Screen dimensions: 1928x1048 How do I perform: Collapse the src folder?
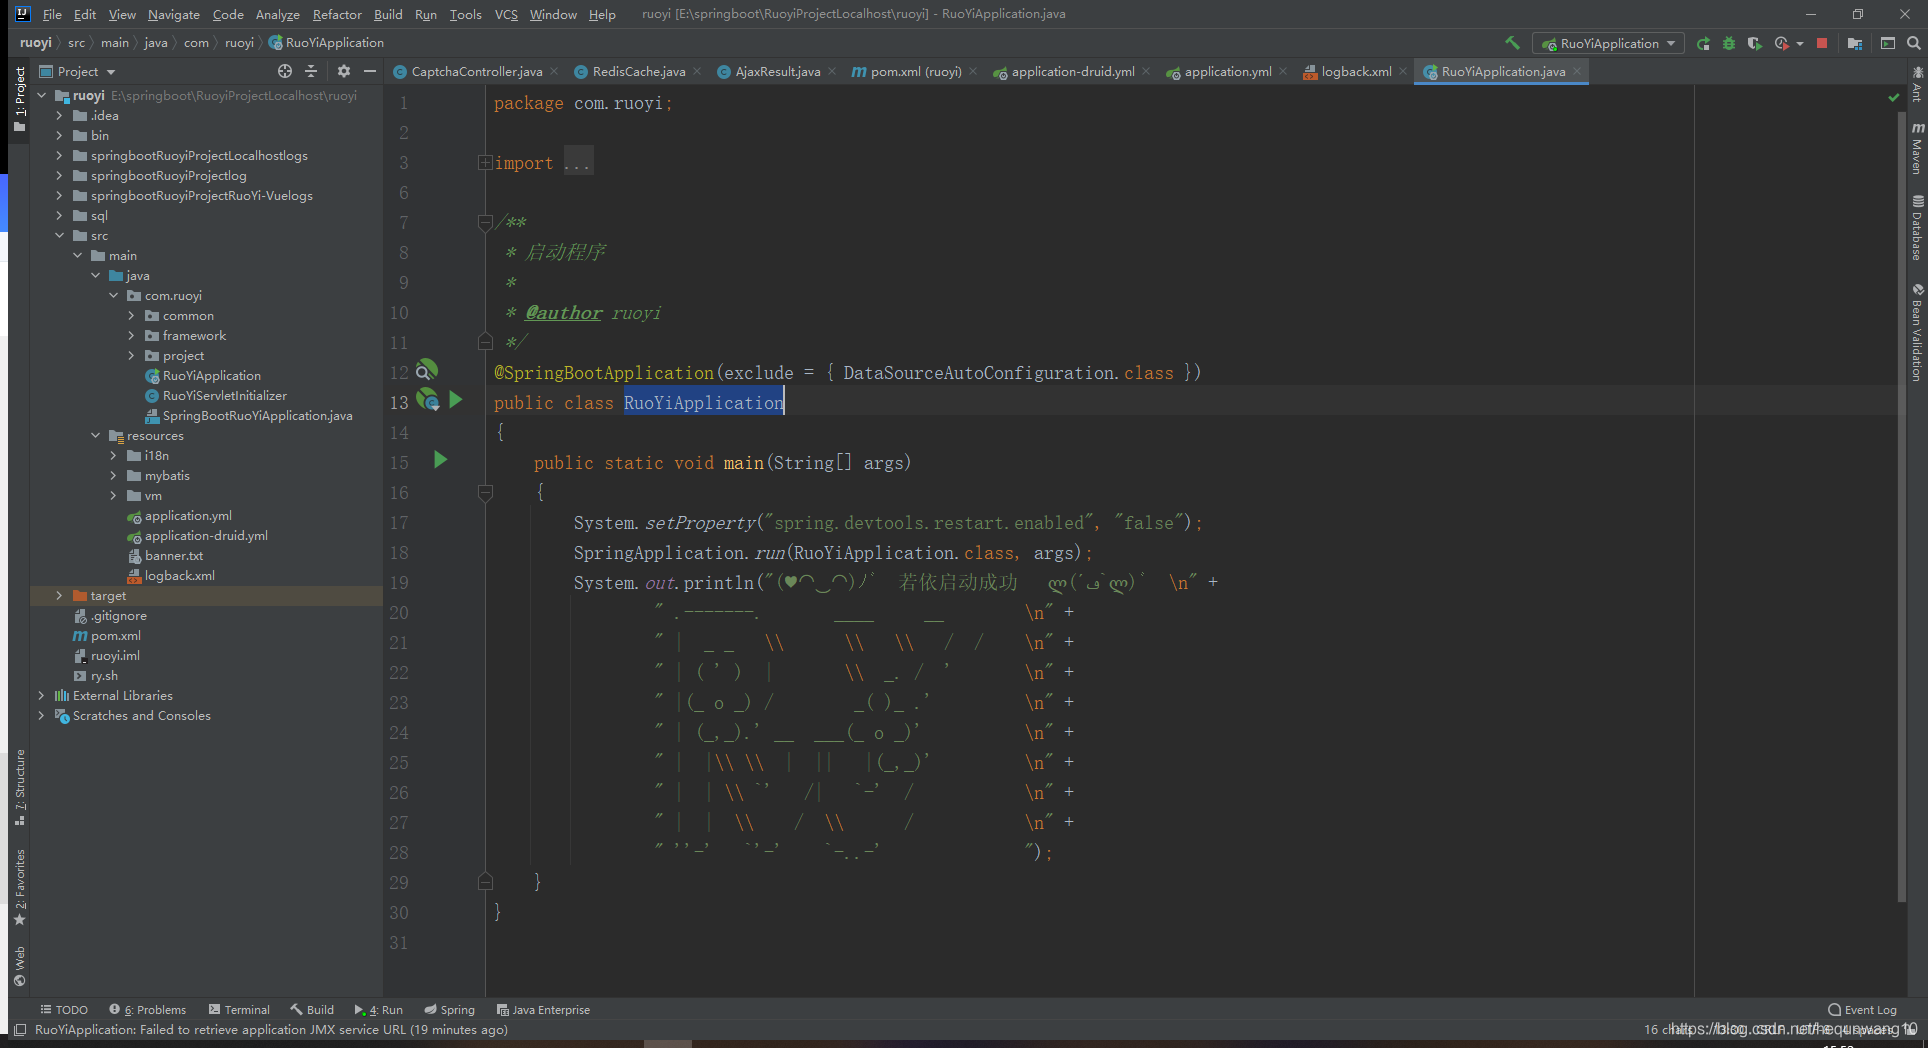59,235
